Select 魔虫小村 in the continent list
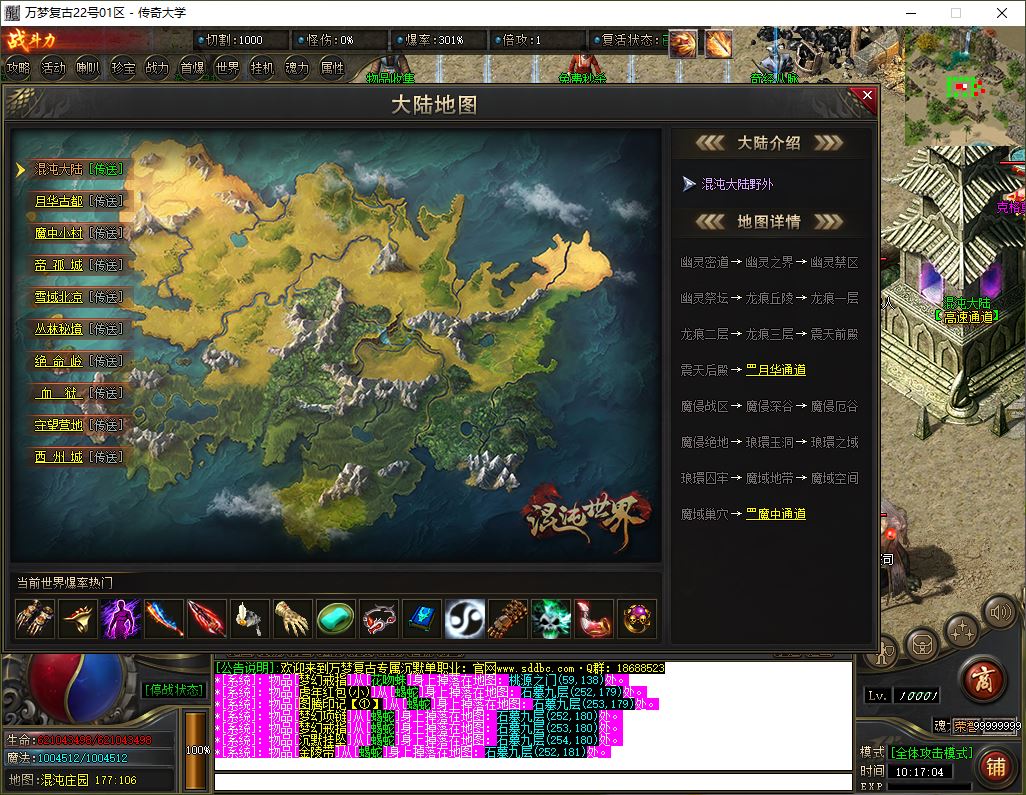This screenshot has height=795, width=1026. [59, 233]
